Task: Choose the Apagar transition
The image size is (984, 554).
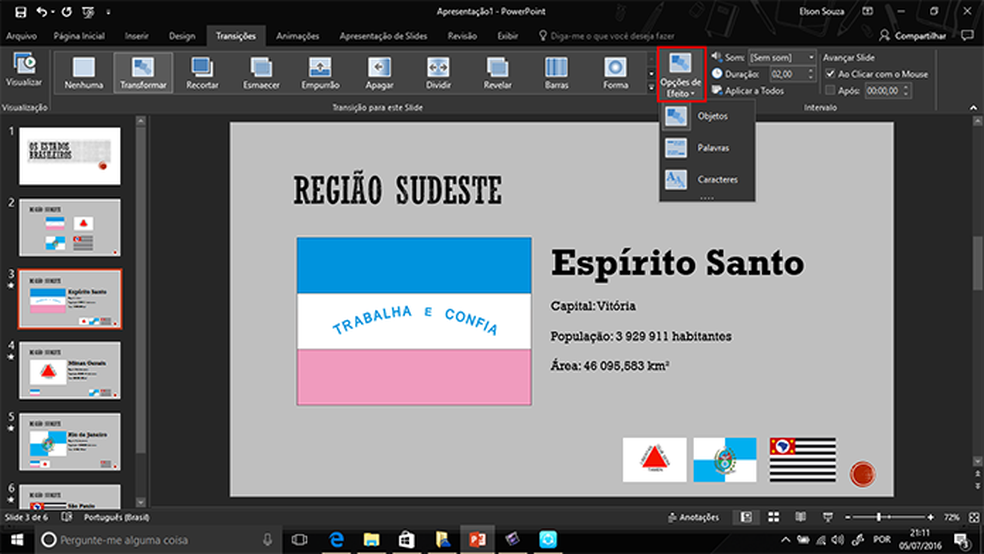Action: tap(379, 73)
